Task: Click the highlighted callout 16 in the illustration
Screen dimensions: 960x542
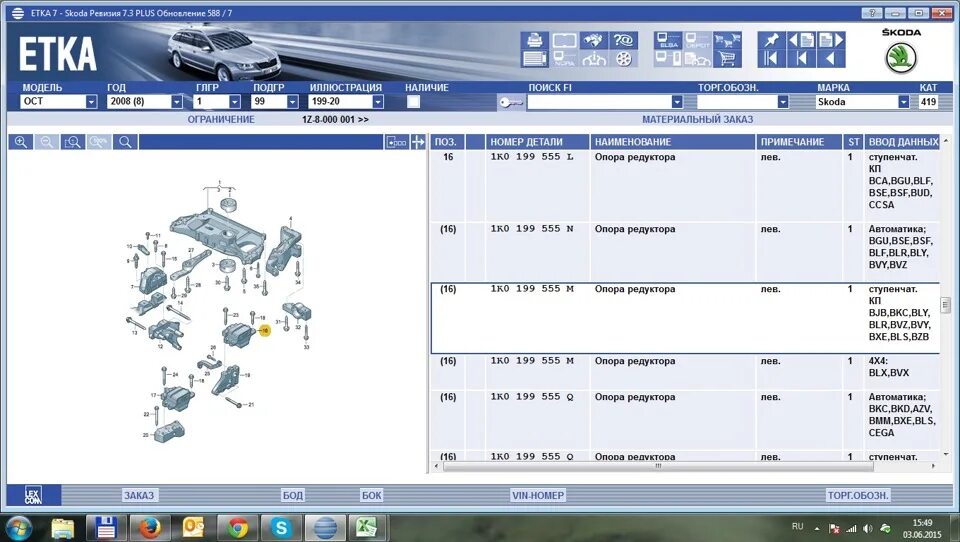Action: (264, 330)
